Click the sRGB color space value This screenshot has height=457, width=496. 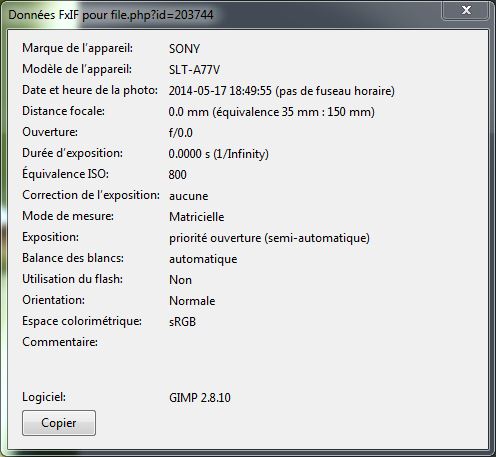coord(182,322)
